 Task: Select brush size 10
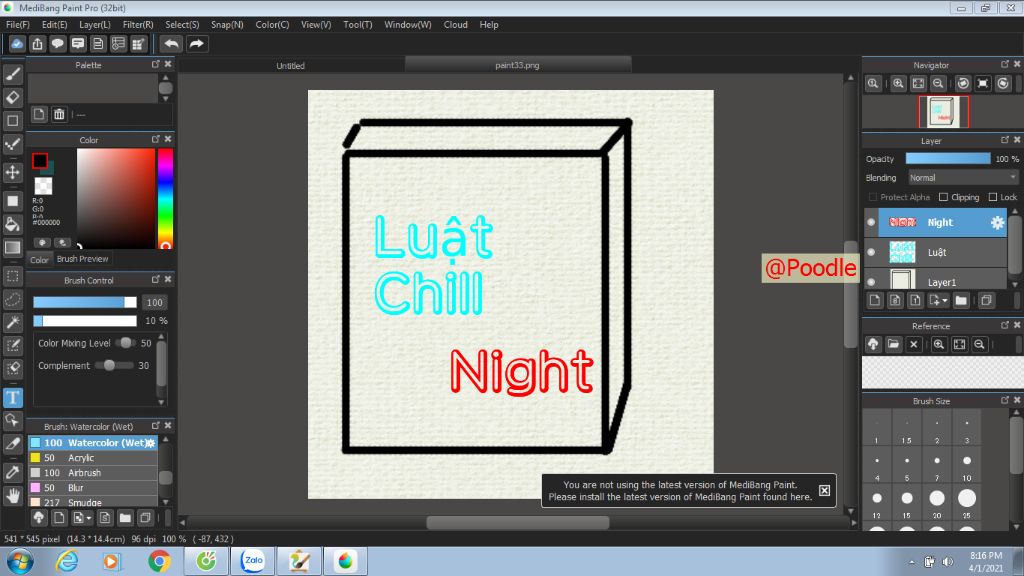click(x=967, y=464)
